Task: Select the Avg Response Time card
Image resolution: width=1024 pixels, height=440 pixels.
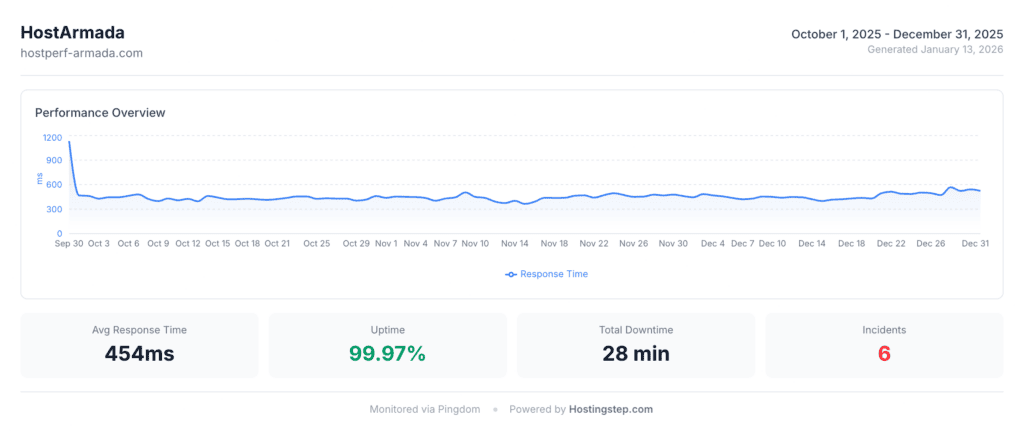Action: pos(139,345)
